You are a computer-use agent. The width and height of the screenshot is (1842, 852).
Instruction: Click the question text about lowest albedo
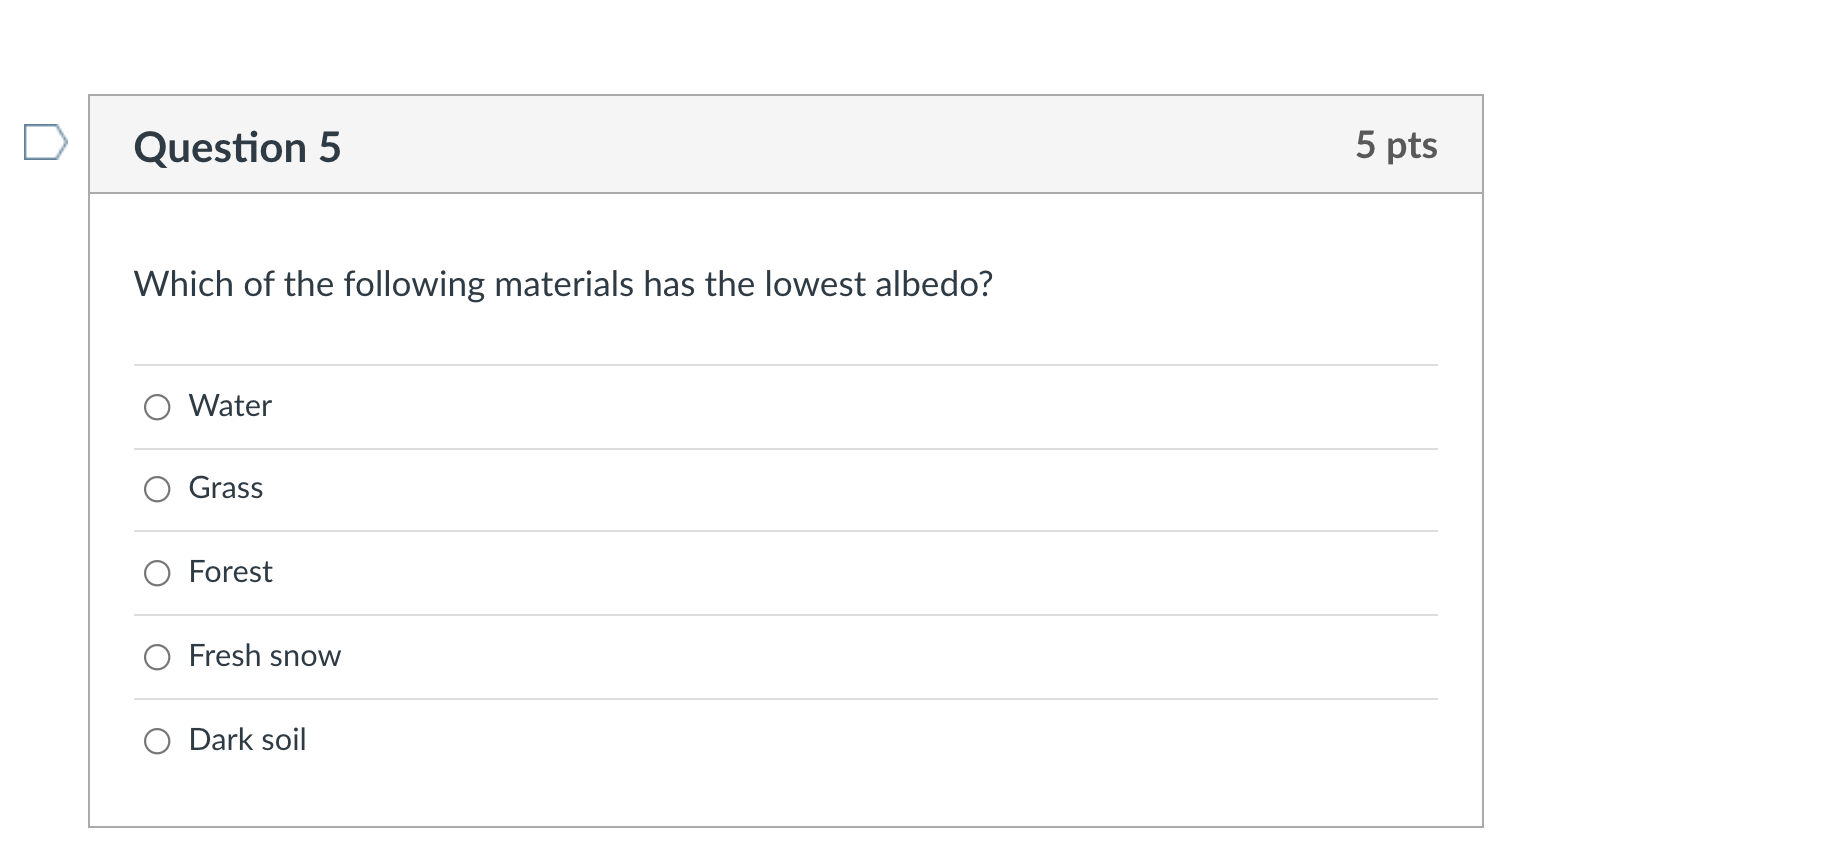(x=563, y=284)
